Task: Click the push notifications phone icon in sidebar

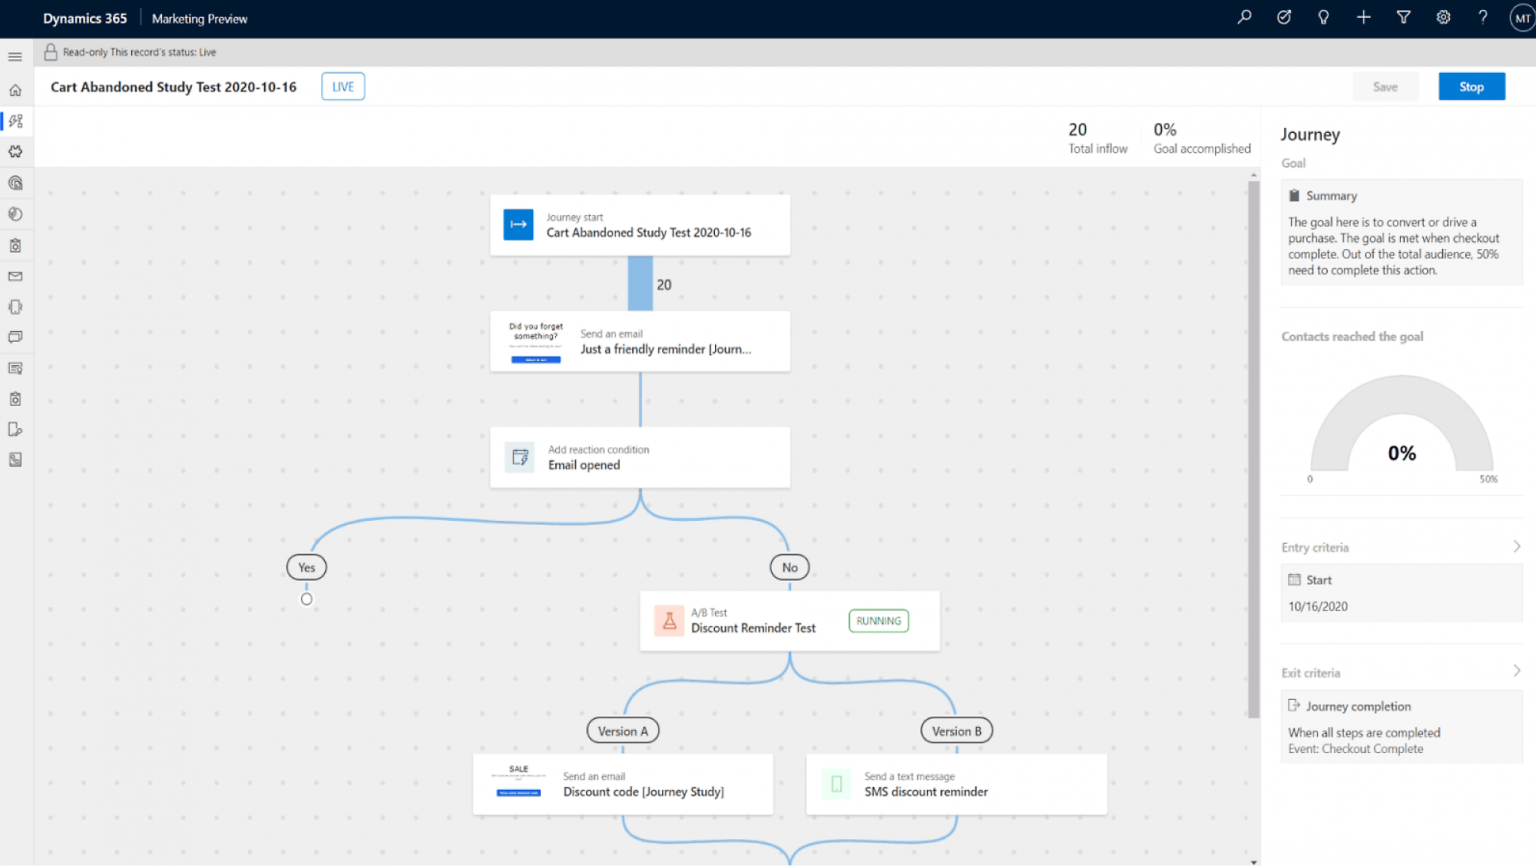Action: tap(15, 307)
